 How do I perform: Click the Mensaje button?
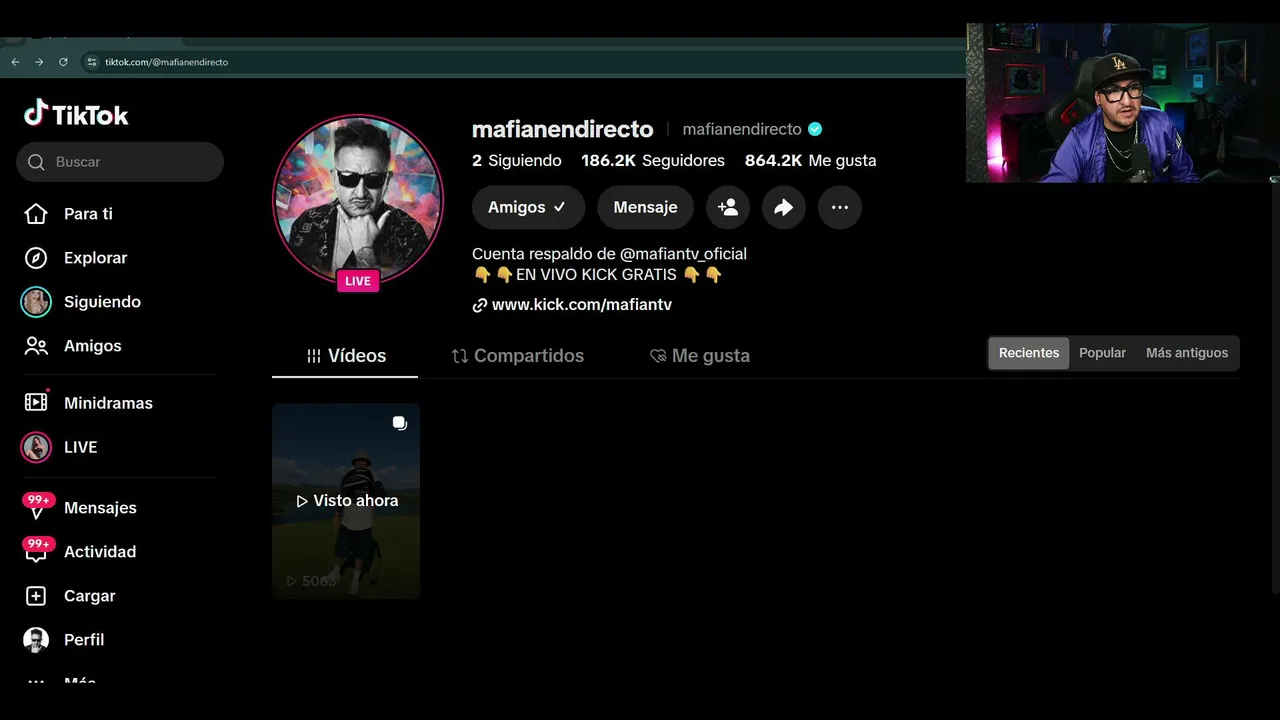645,207
